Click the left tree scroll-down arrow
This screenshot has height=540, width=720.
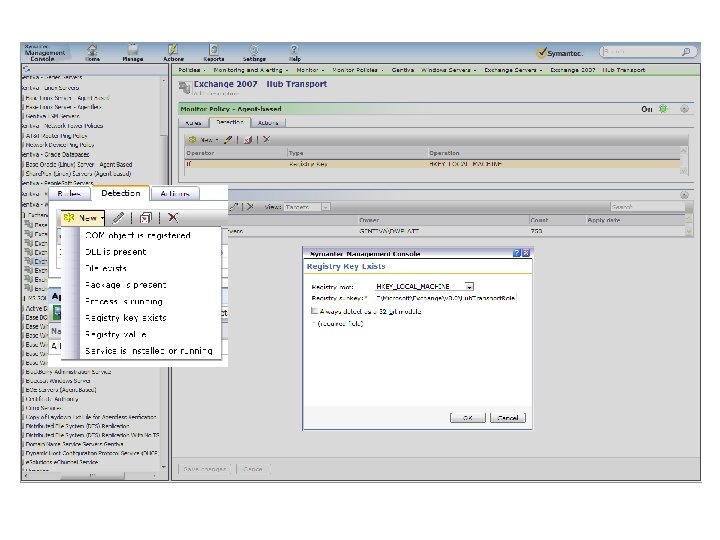[164, 467]
